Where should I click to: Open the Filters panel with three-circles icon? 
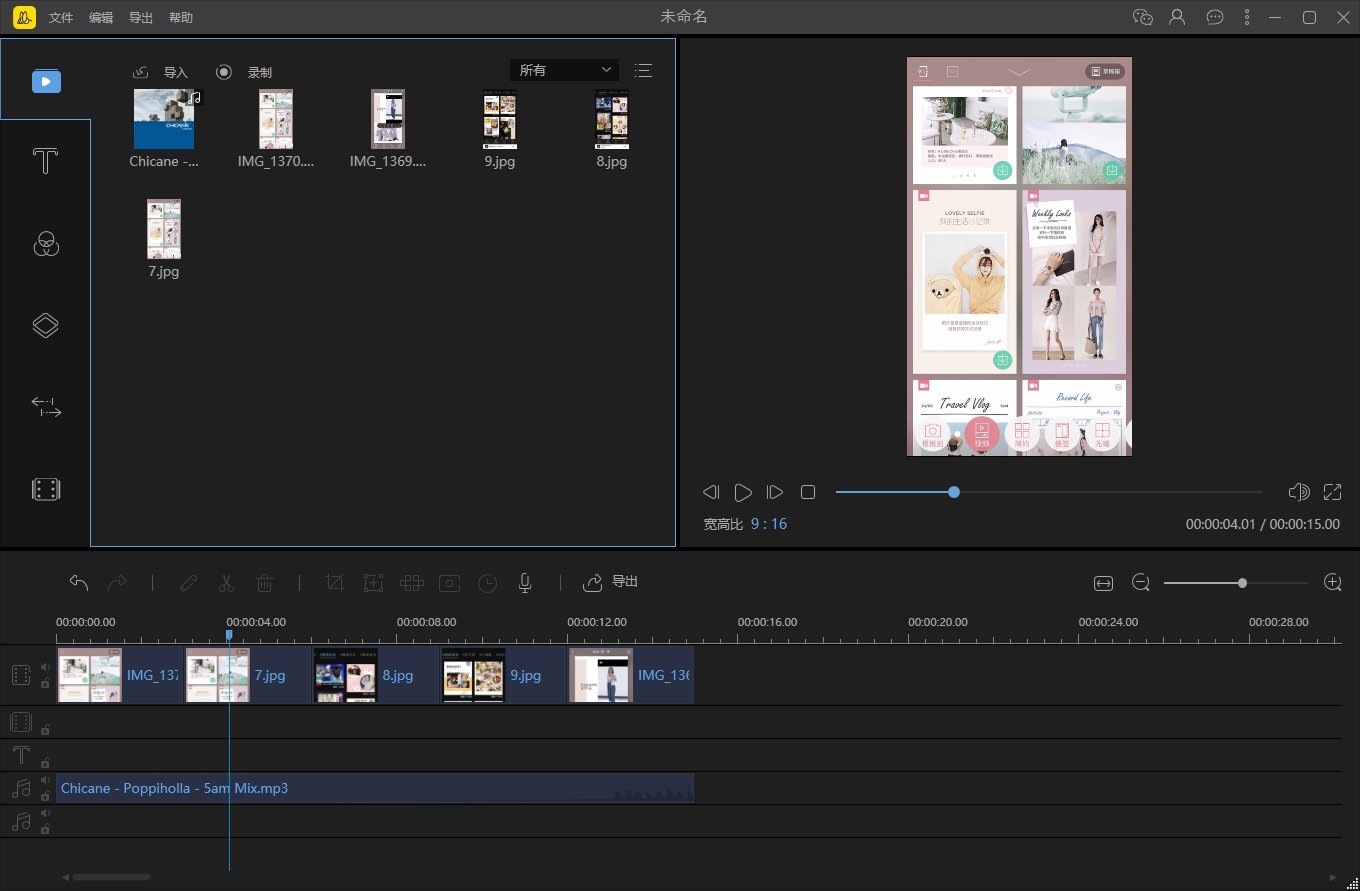coord(45,243)
